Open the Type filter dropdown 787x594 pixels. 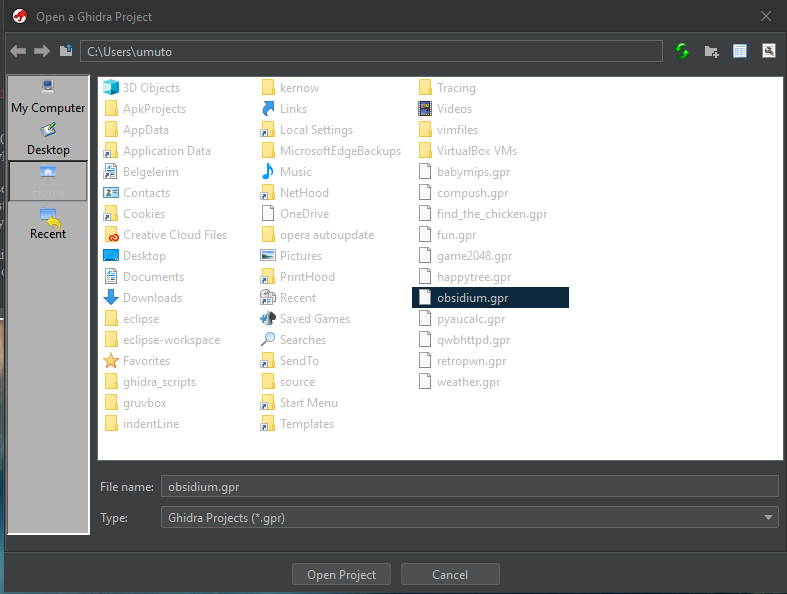coord(768,517)
